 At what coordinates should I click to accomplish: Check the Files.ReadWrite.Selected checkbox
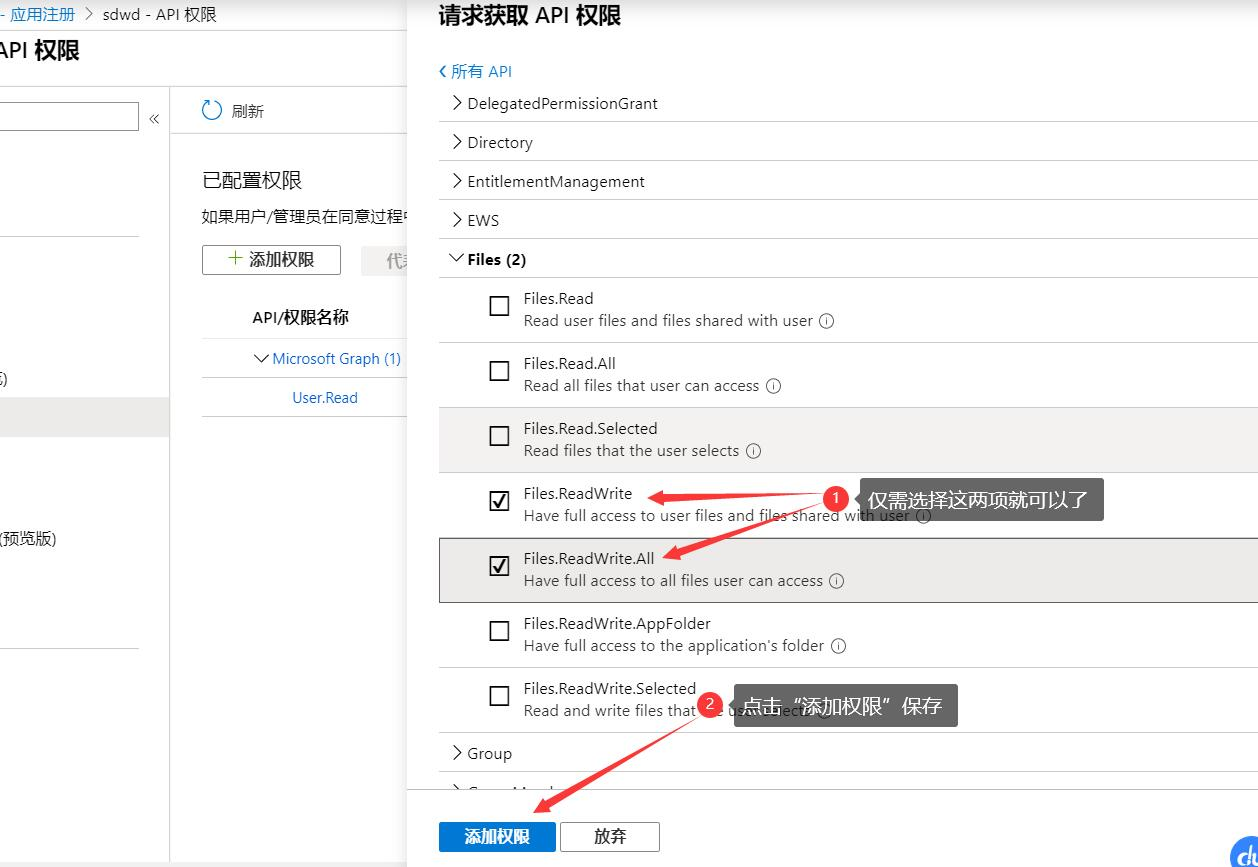tap(499, 696)
